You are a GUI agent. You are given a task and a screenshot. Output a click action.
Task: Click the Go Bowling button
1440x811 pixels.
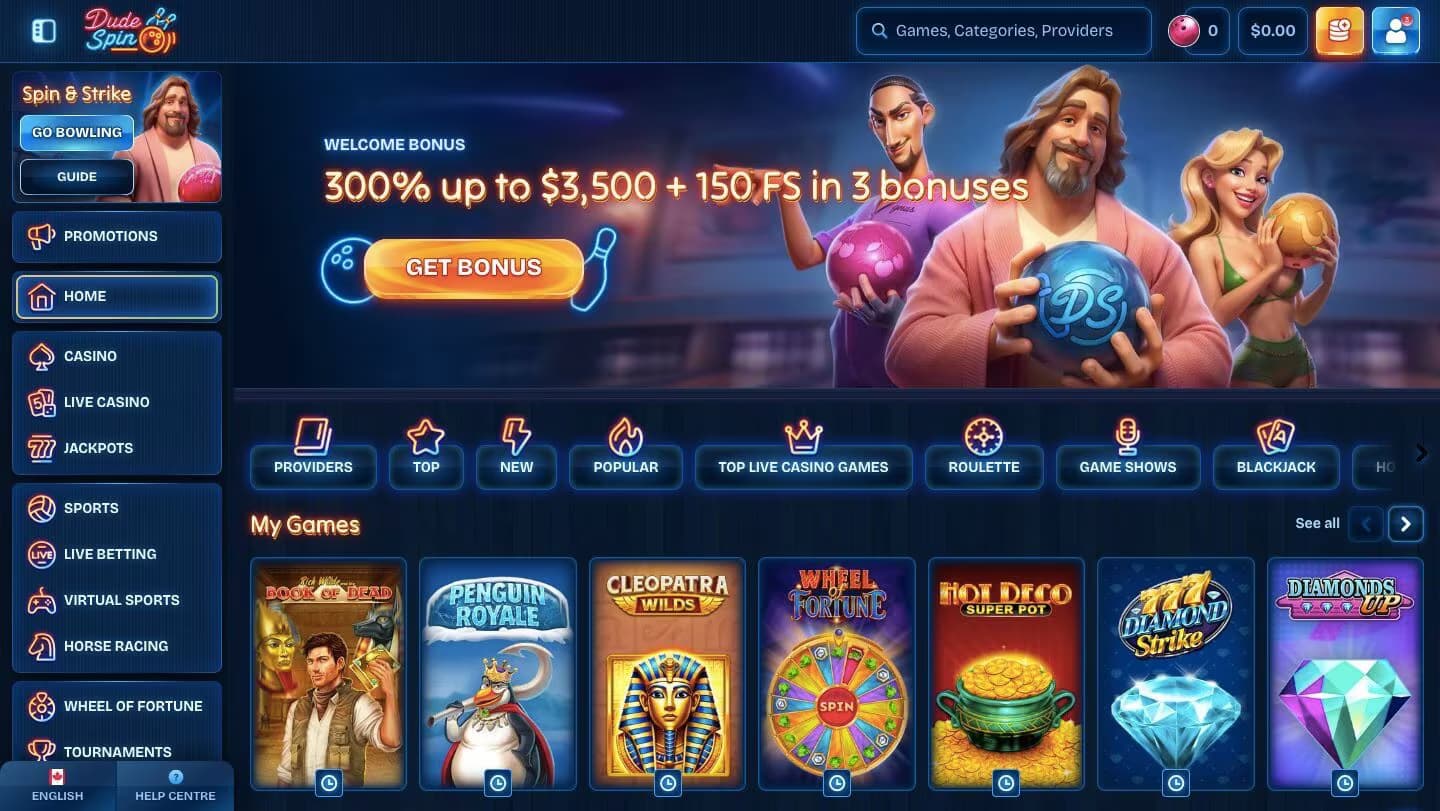77,132
